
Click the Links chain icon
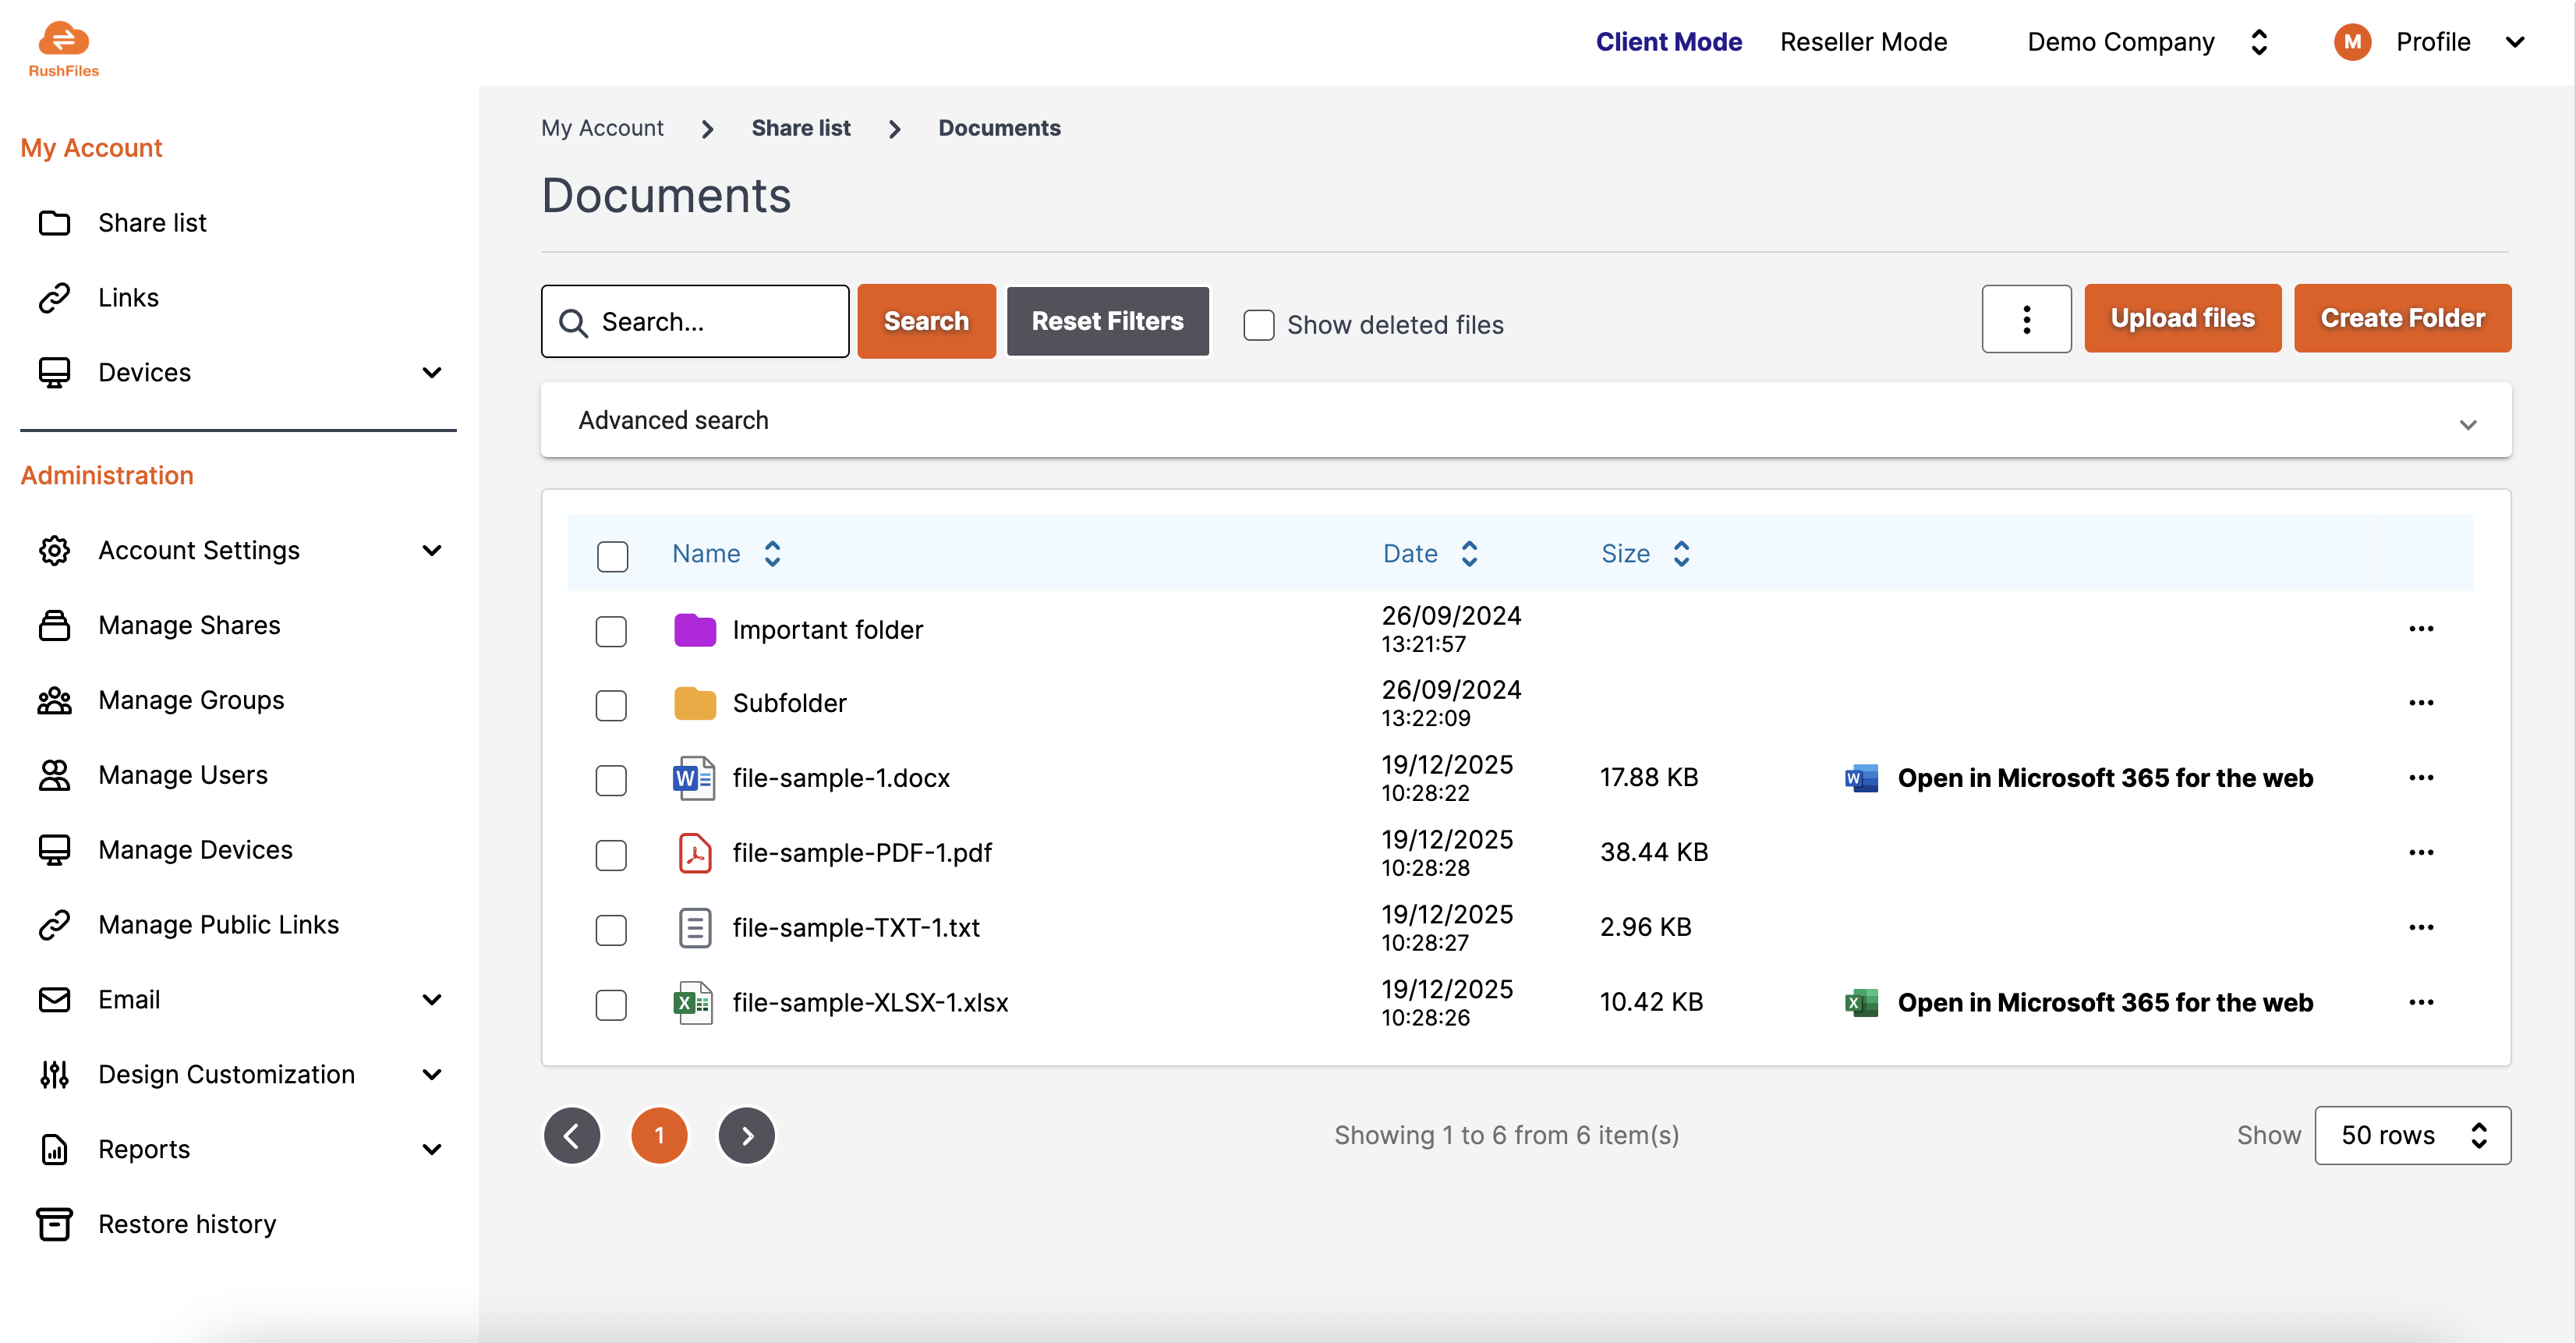[55, 297]
